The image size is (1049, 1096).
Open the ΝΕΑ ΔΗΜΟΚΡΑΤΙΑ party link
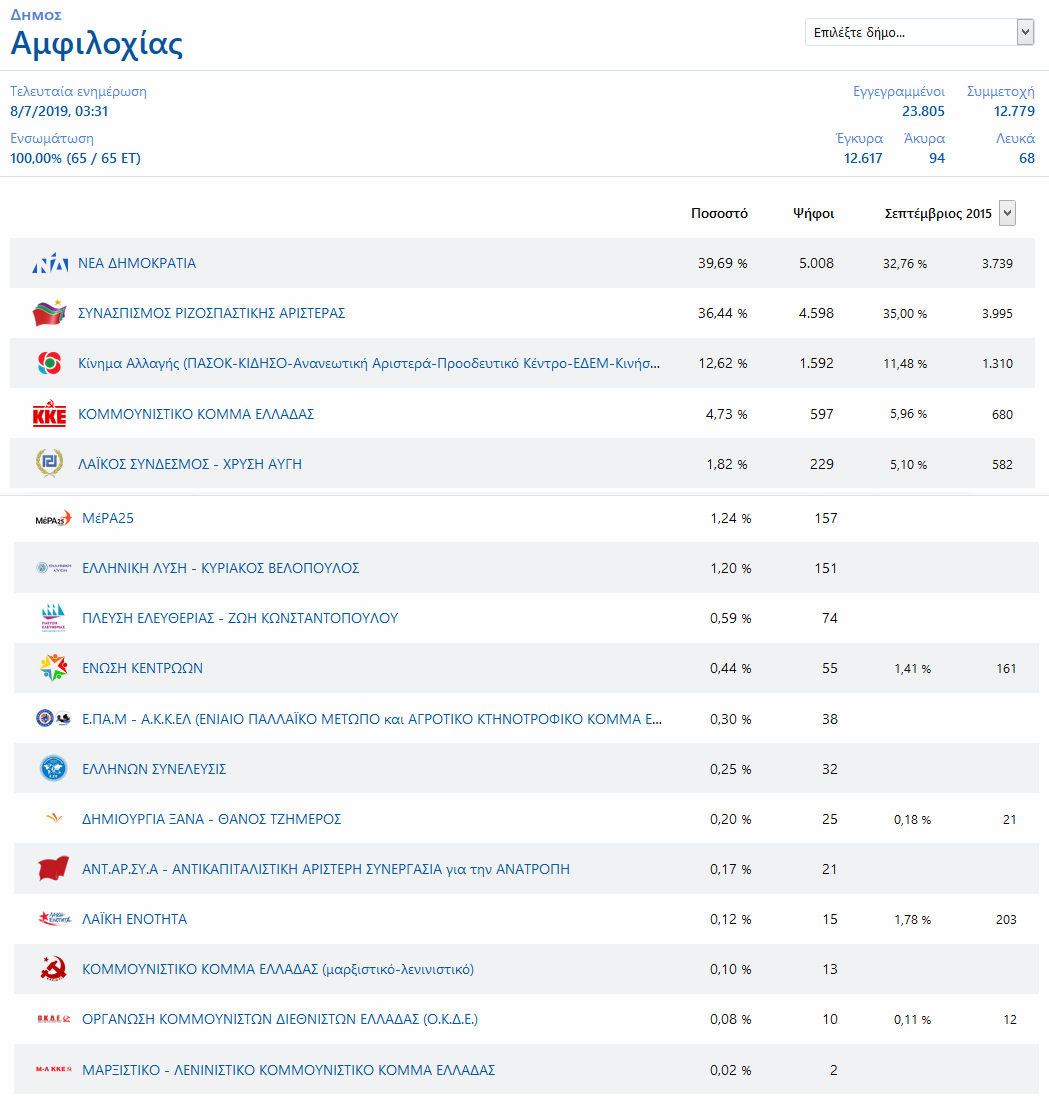coord(137,264)
